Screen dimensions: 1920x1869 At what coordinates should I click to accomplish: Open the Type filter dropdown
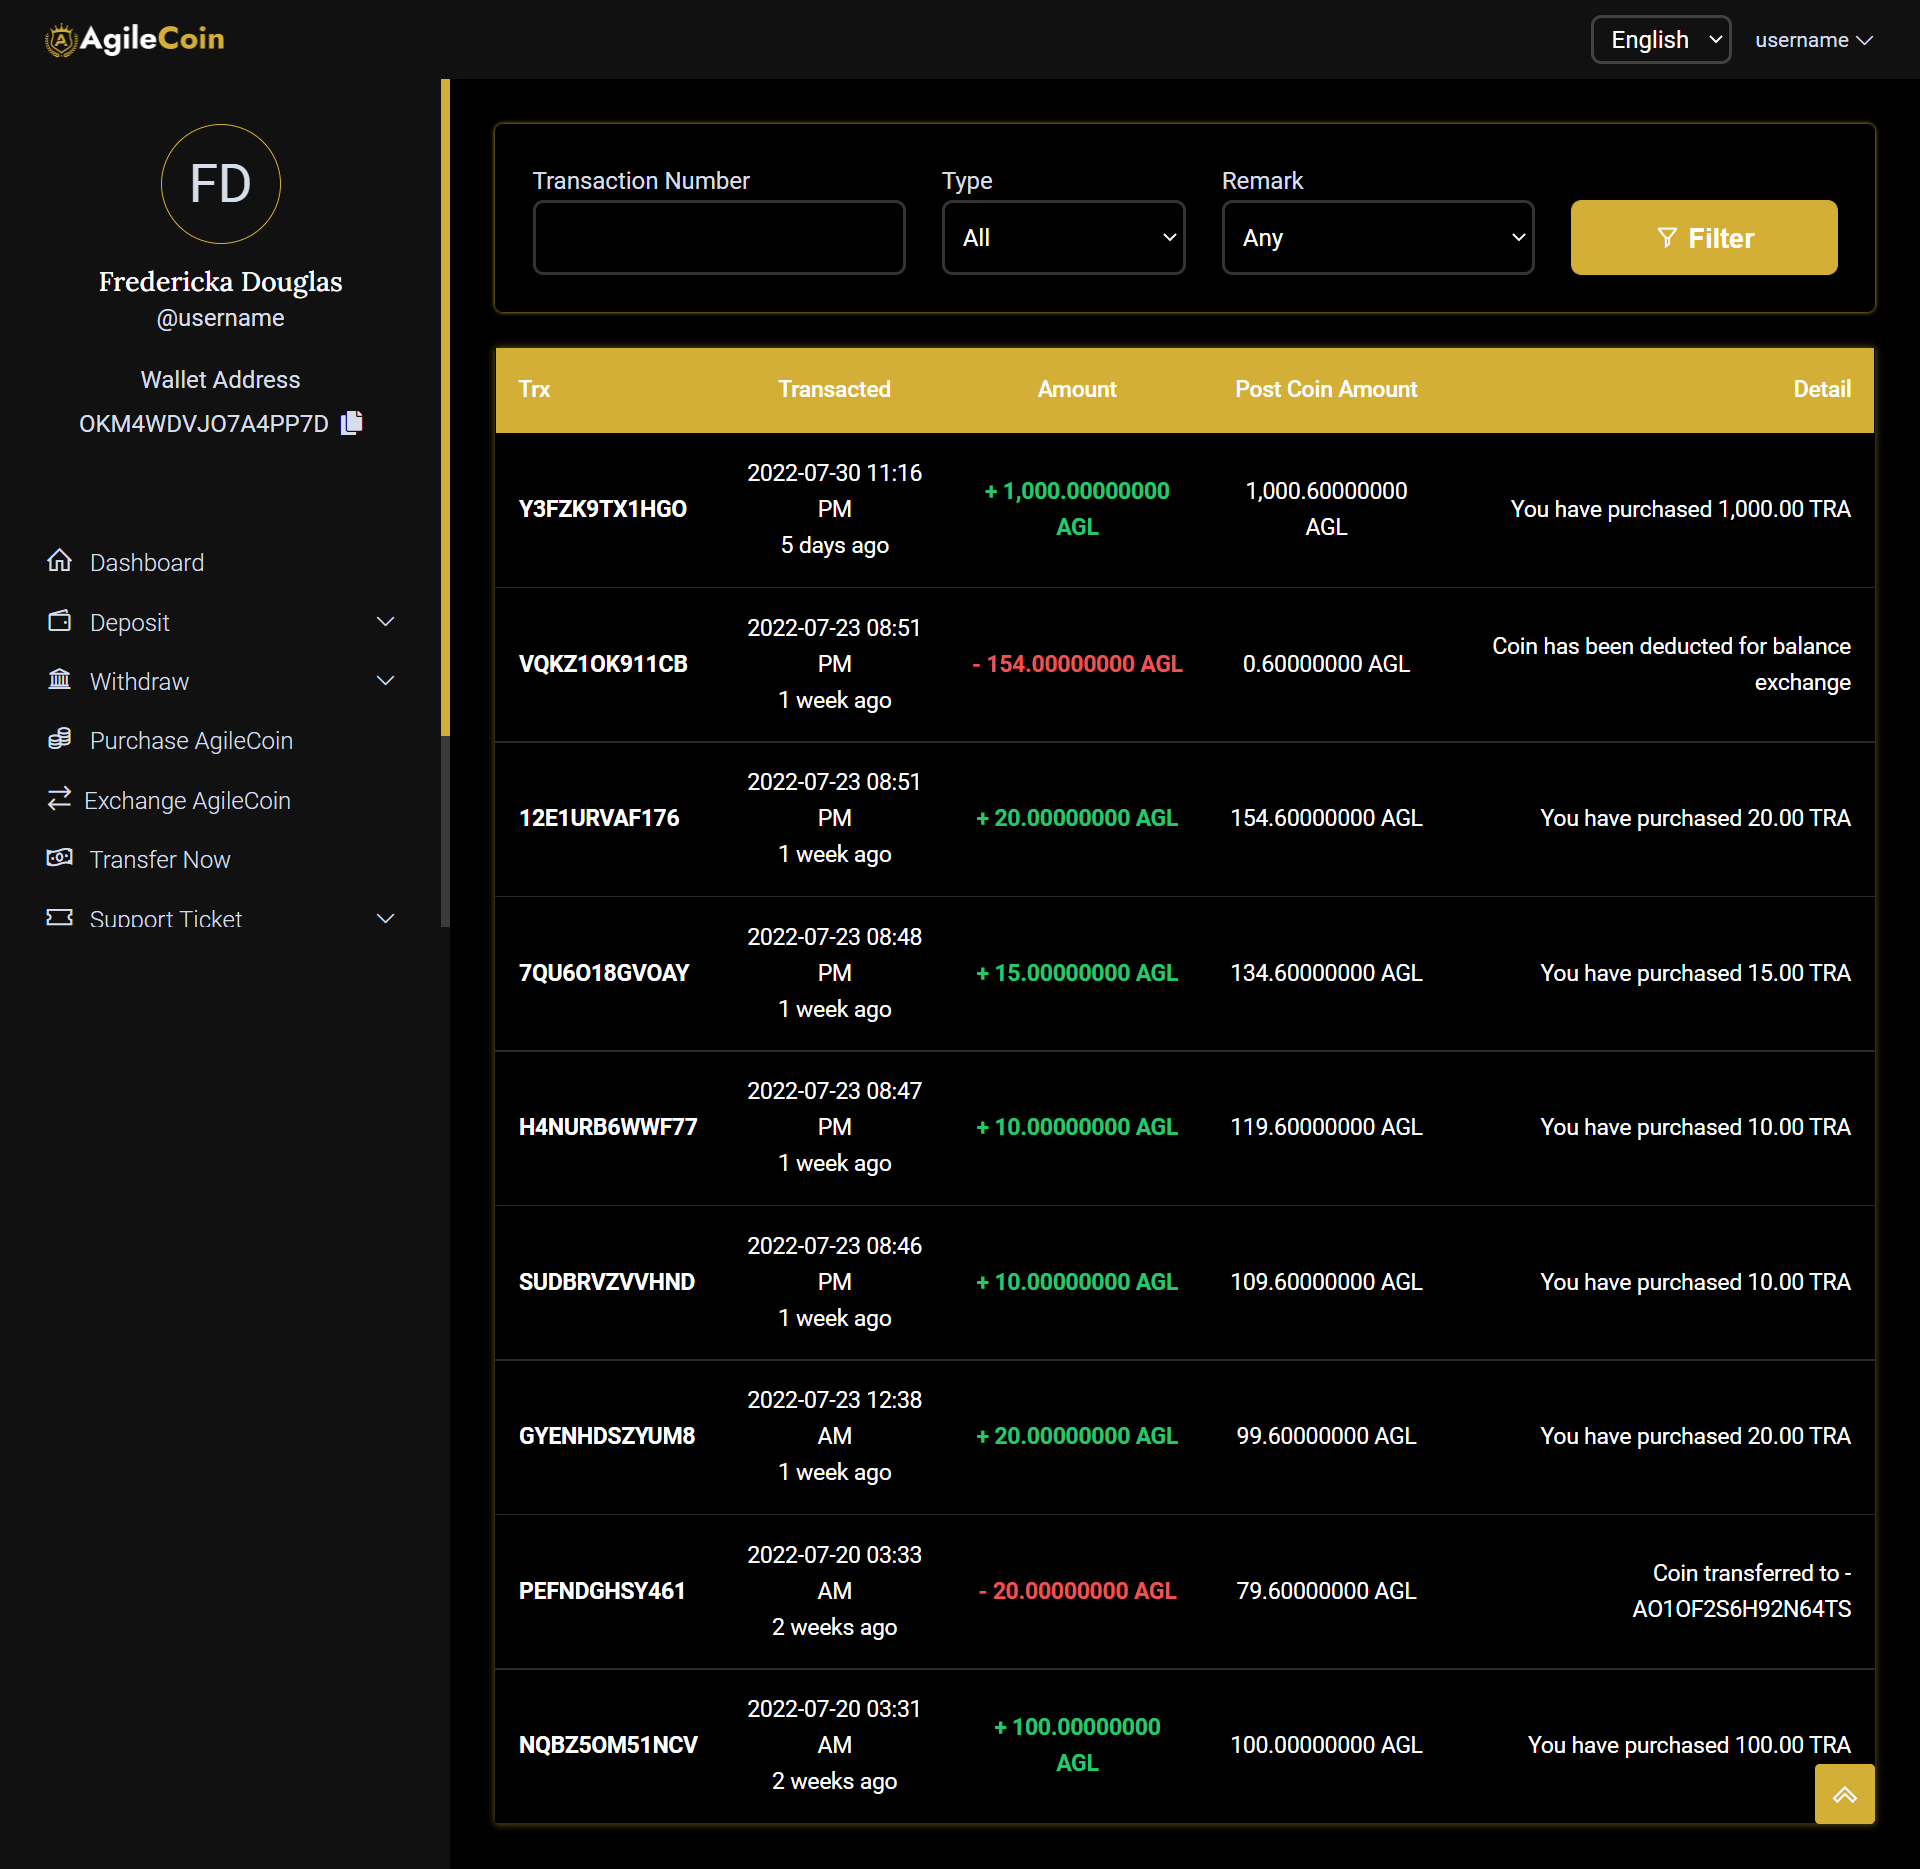coord(1063,238)
